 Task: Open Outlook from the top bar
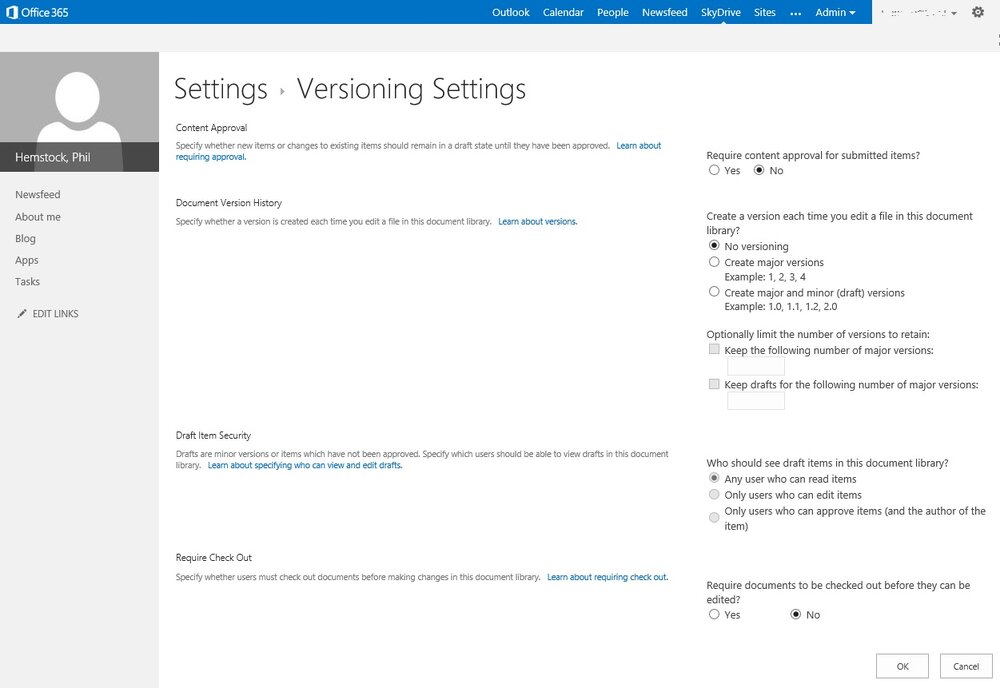tap(511, 12)
